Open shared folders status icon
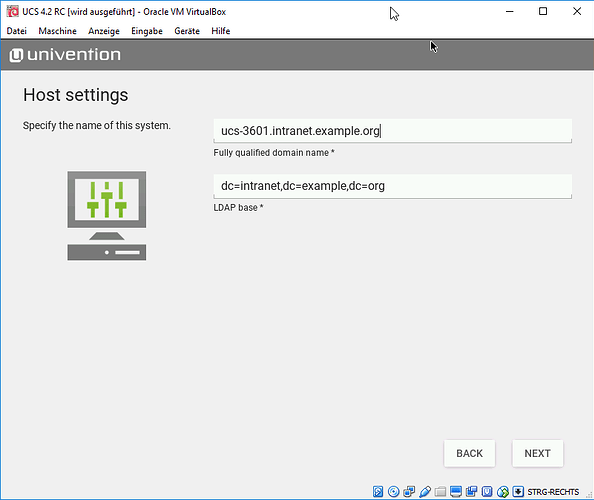The width and height of the screenshot is (594, 500). coord(440,492)
